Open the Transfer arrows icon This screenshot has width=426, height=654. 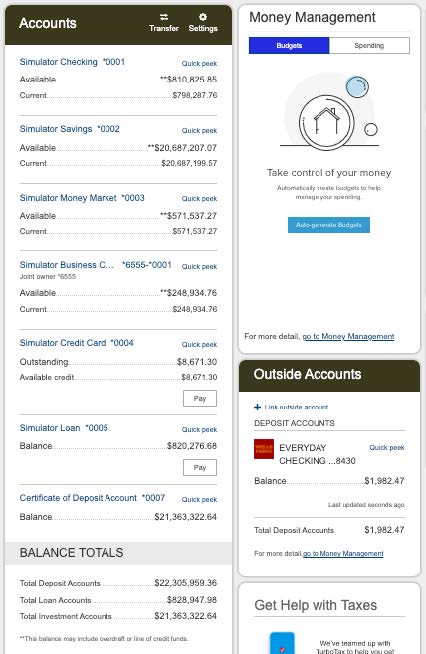(164, 17)
